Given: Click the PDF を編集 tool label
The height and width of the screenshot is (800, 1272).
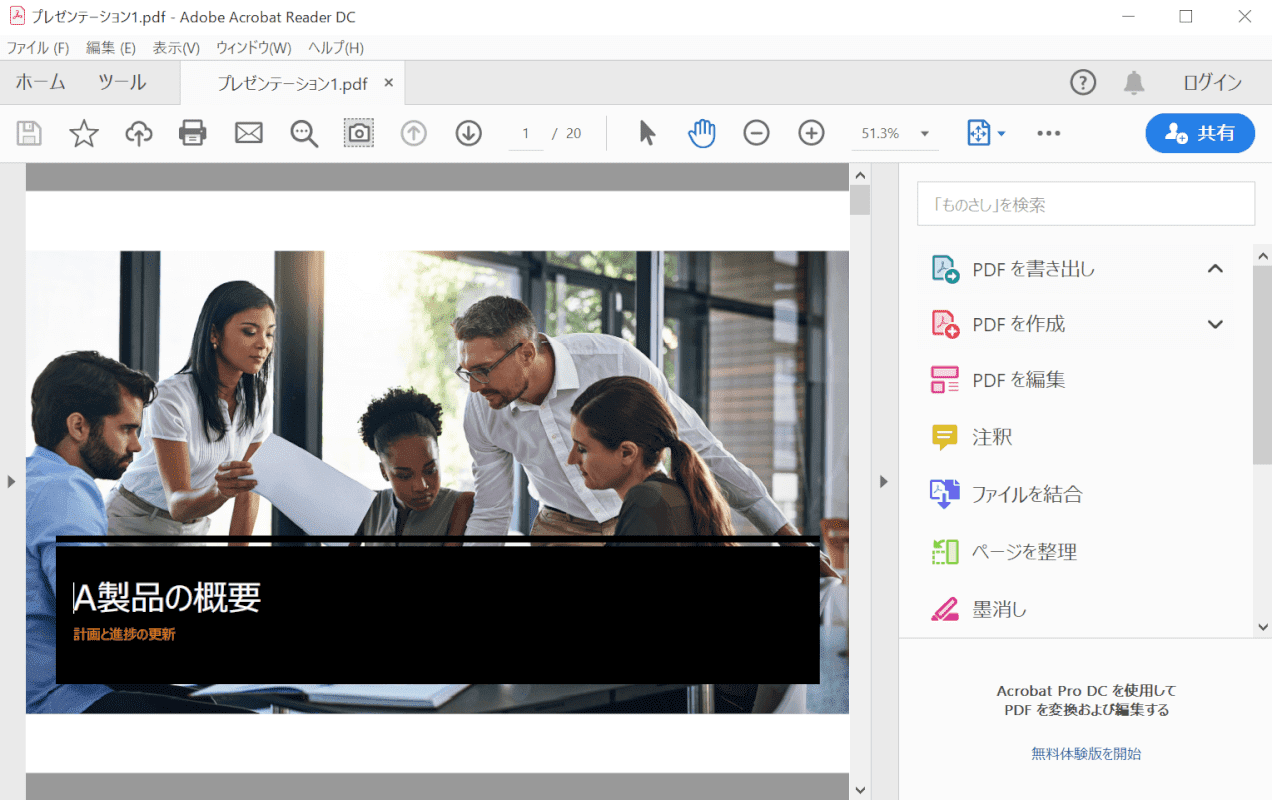Looking at the screenshot, I should pos(1019,380).
